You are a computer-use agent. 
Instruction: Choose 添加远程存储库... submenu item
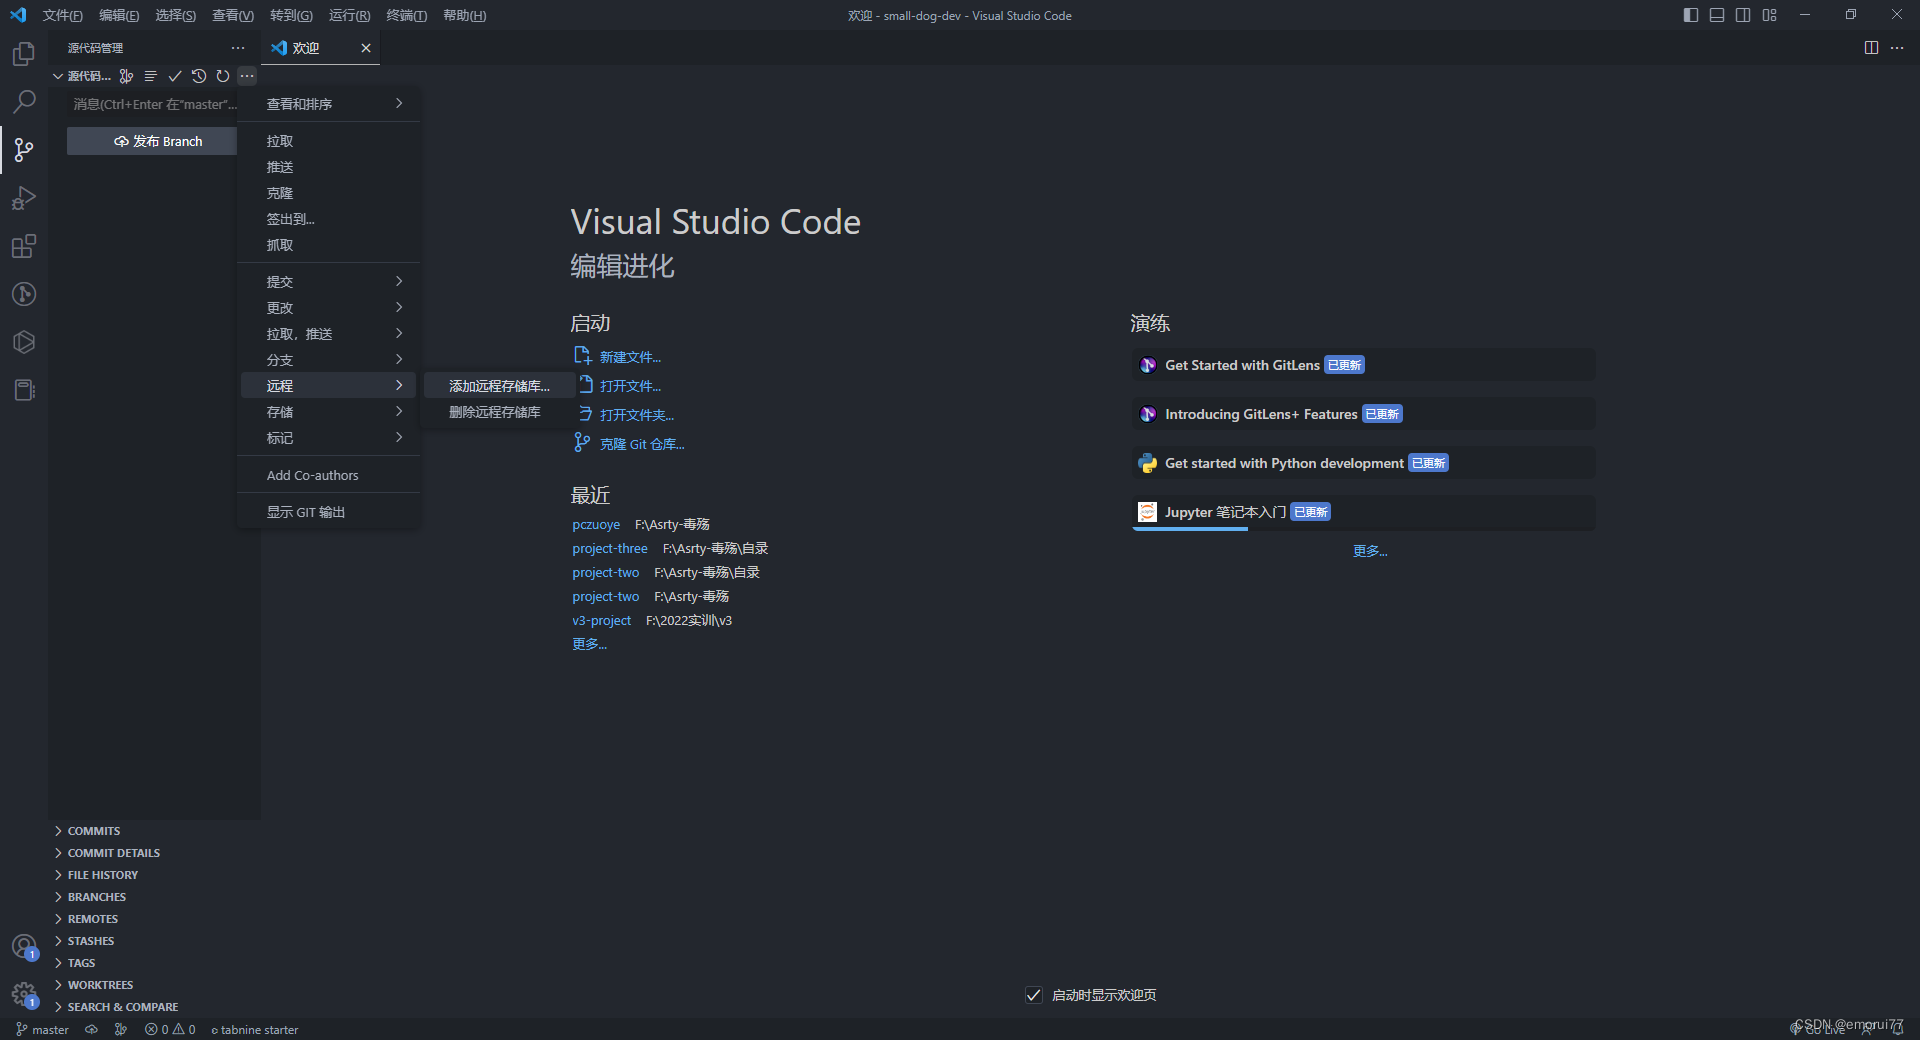pos(499,386)
